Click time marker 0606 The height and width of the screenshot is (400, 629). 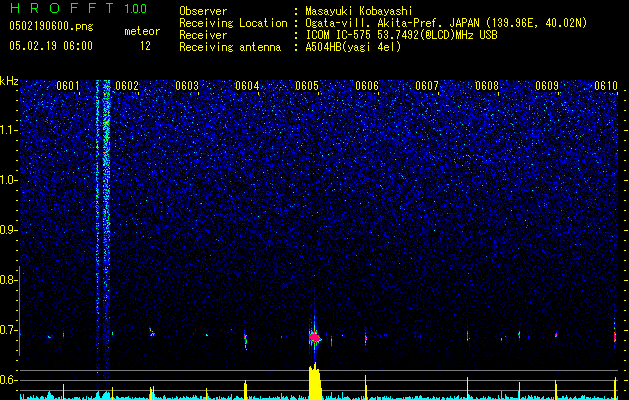click(x=367, y=86)
